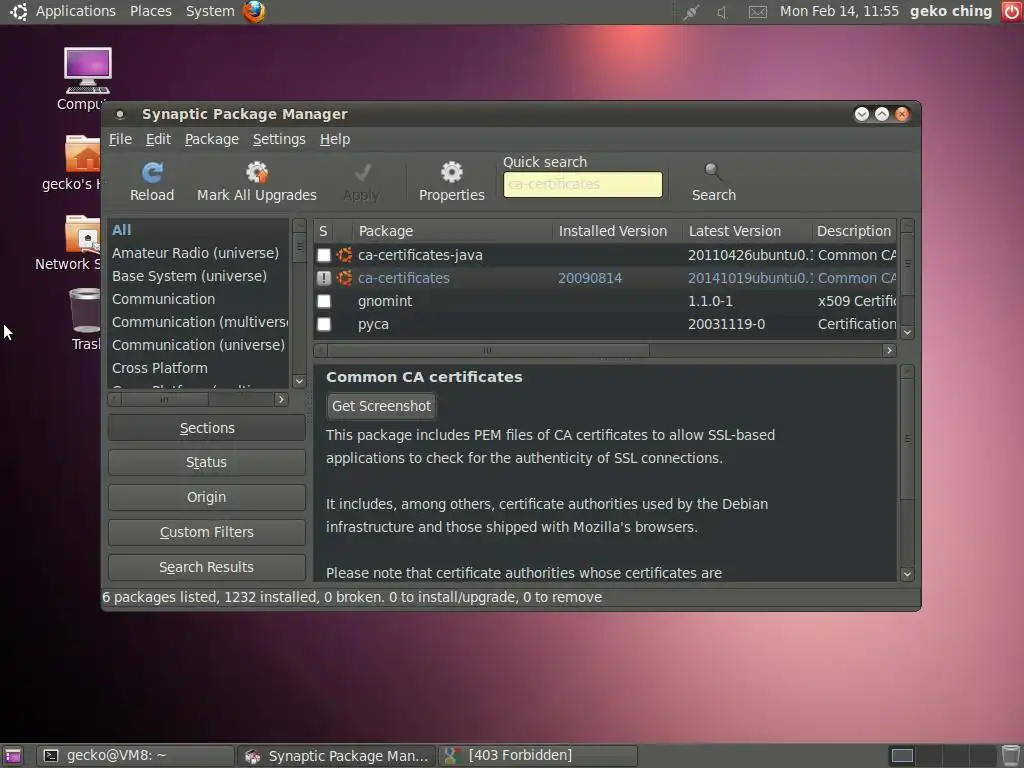
Task: Select Amateur Radio (universe) category
Action: 199,253
